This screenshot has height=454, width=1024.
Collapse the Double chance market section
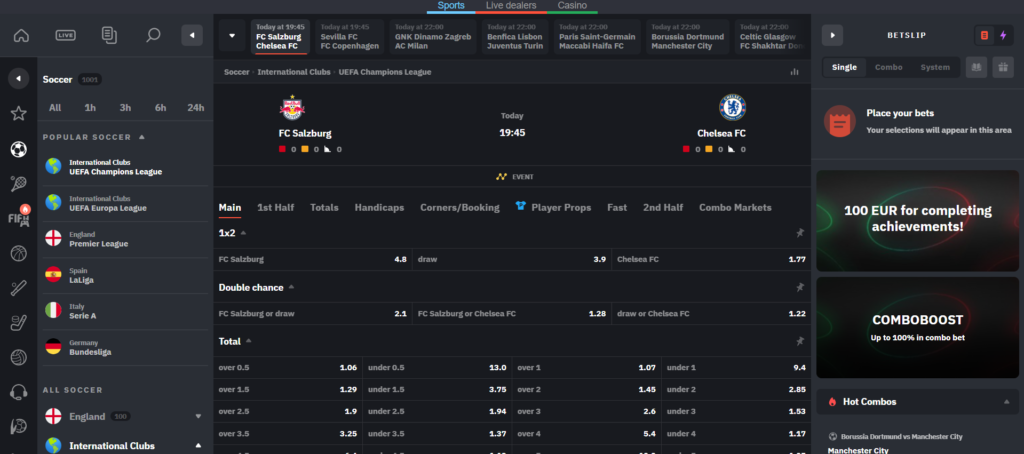pos(291,287)
